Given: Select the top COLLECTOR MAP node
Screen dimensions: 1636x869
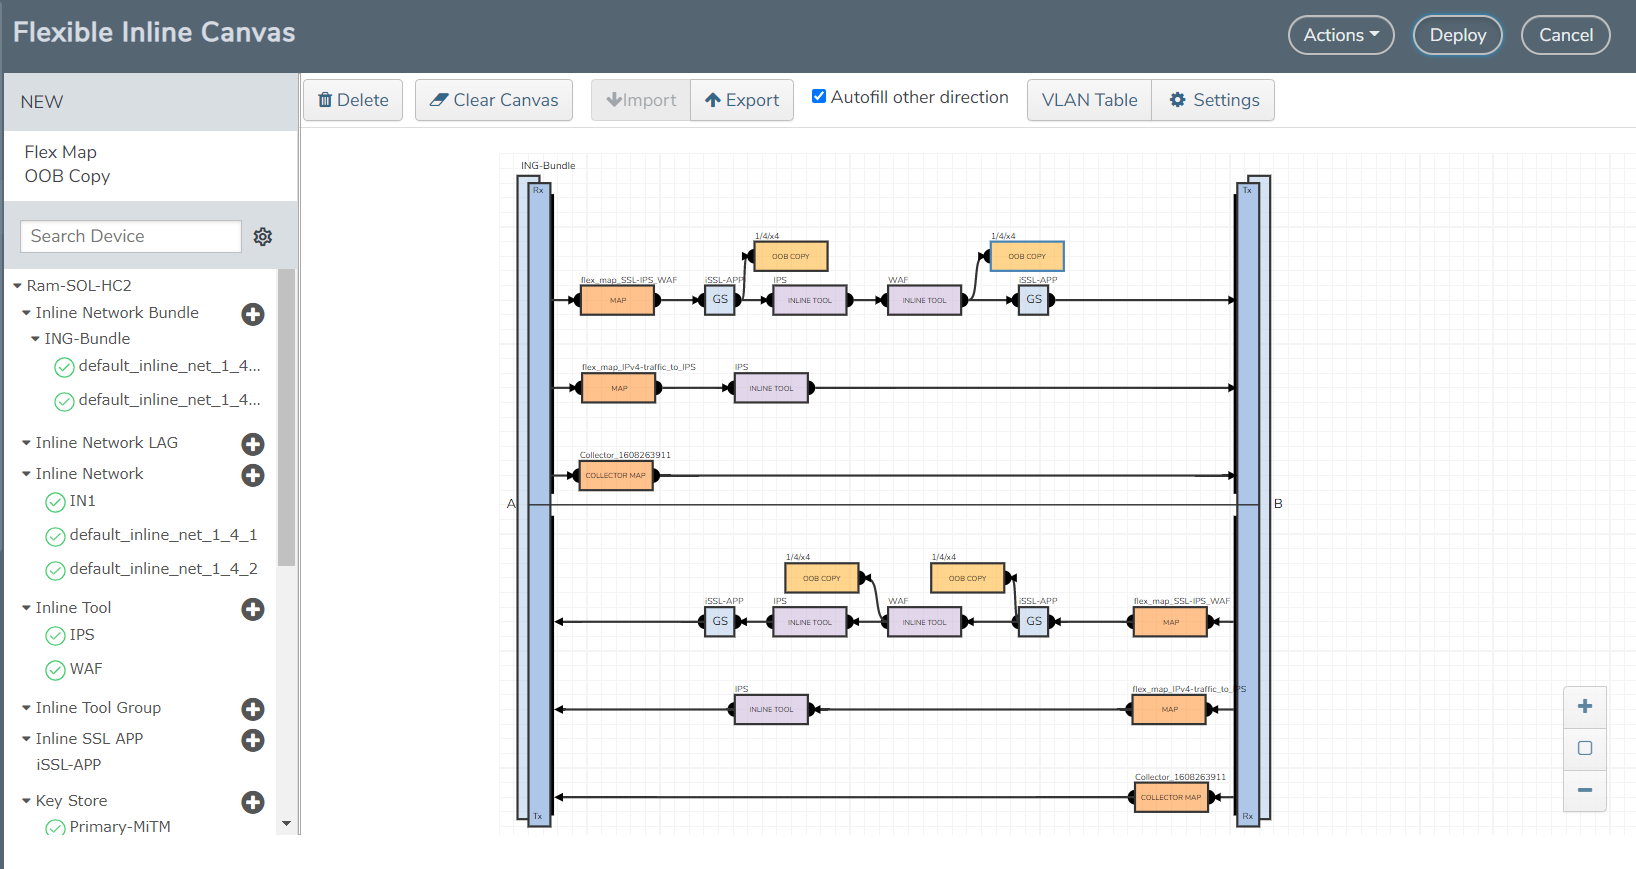Looking at the screenshot, I should [x=616, y=475].
